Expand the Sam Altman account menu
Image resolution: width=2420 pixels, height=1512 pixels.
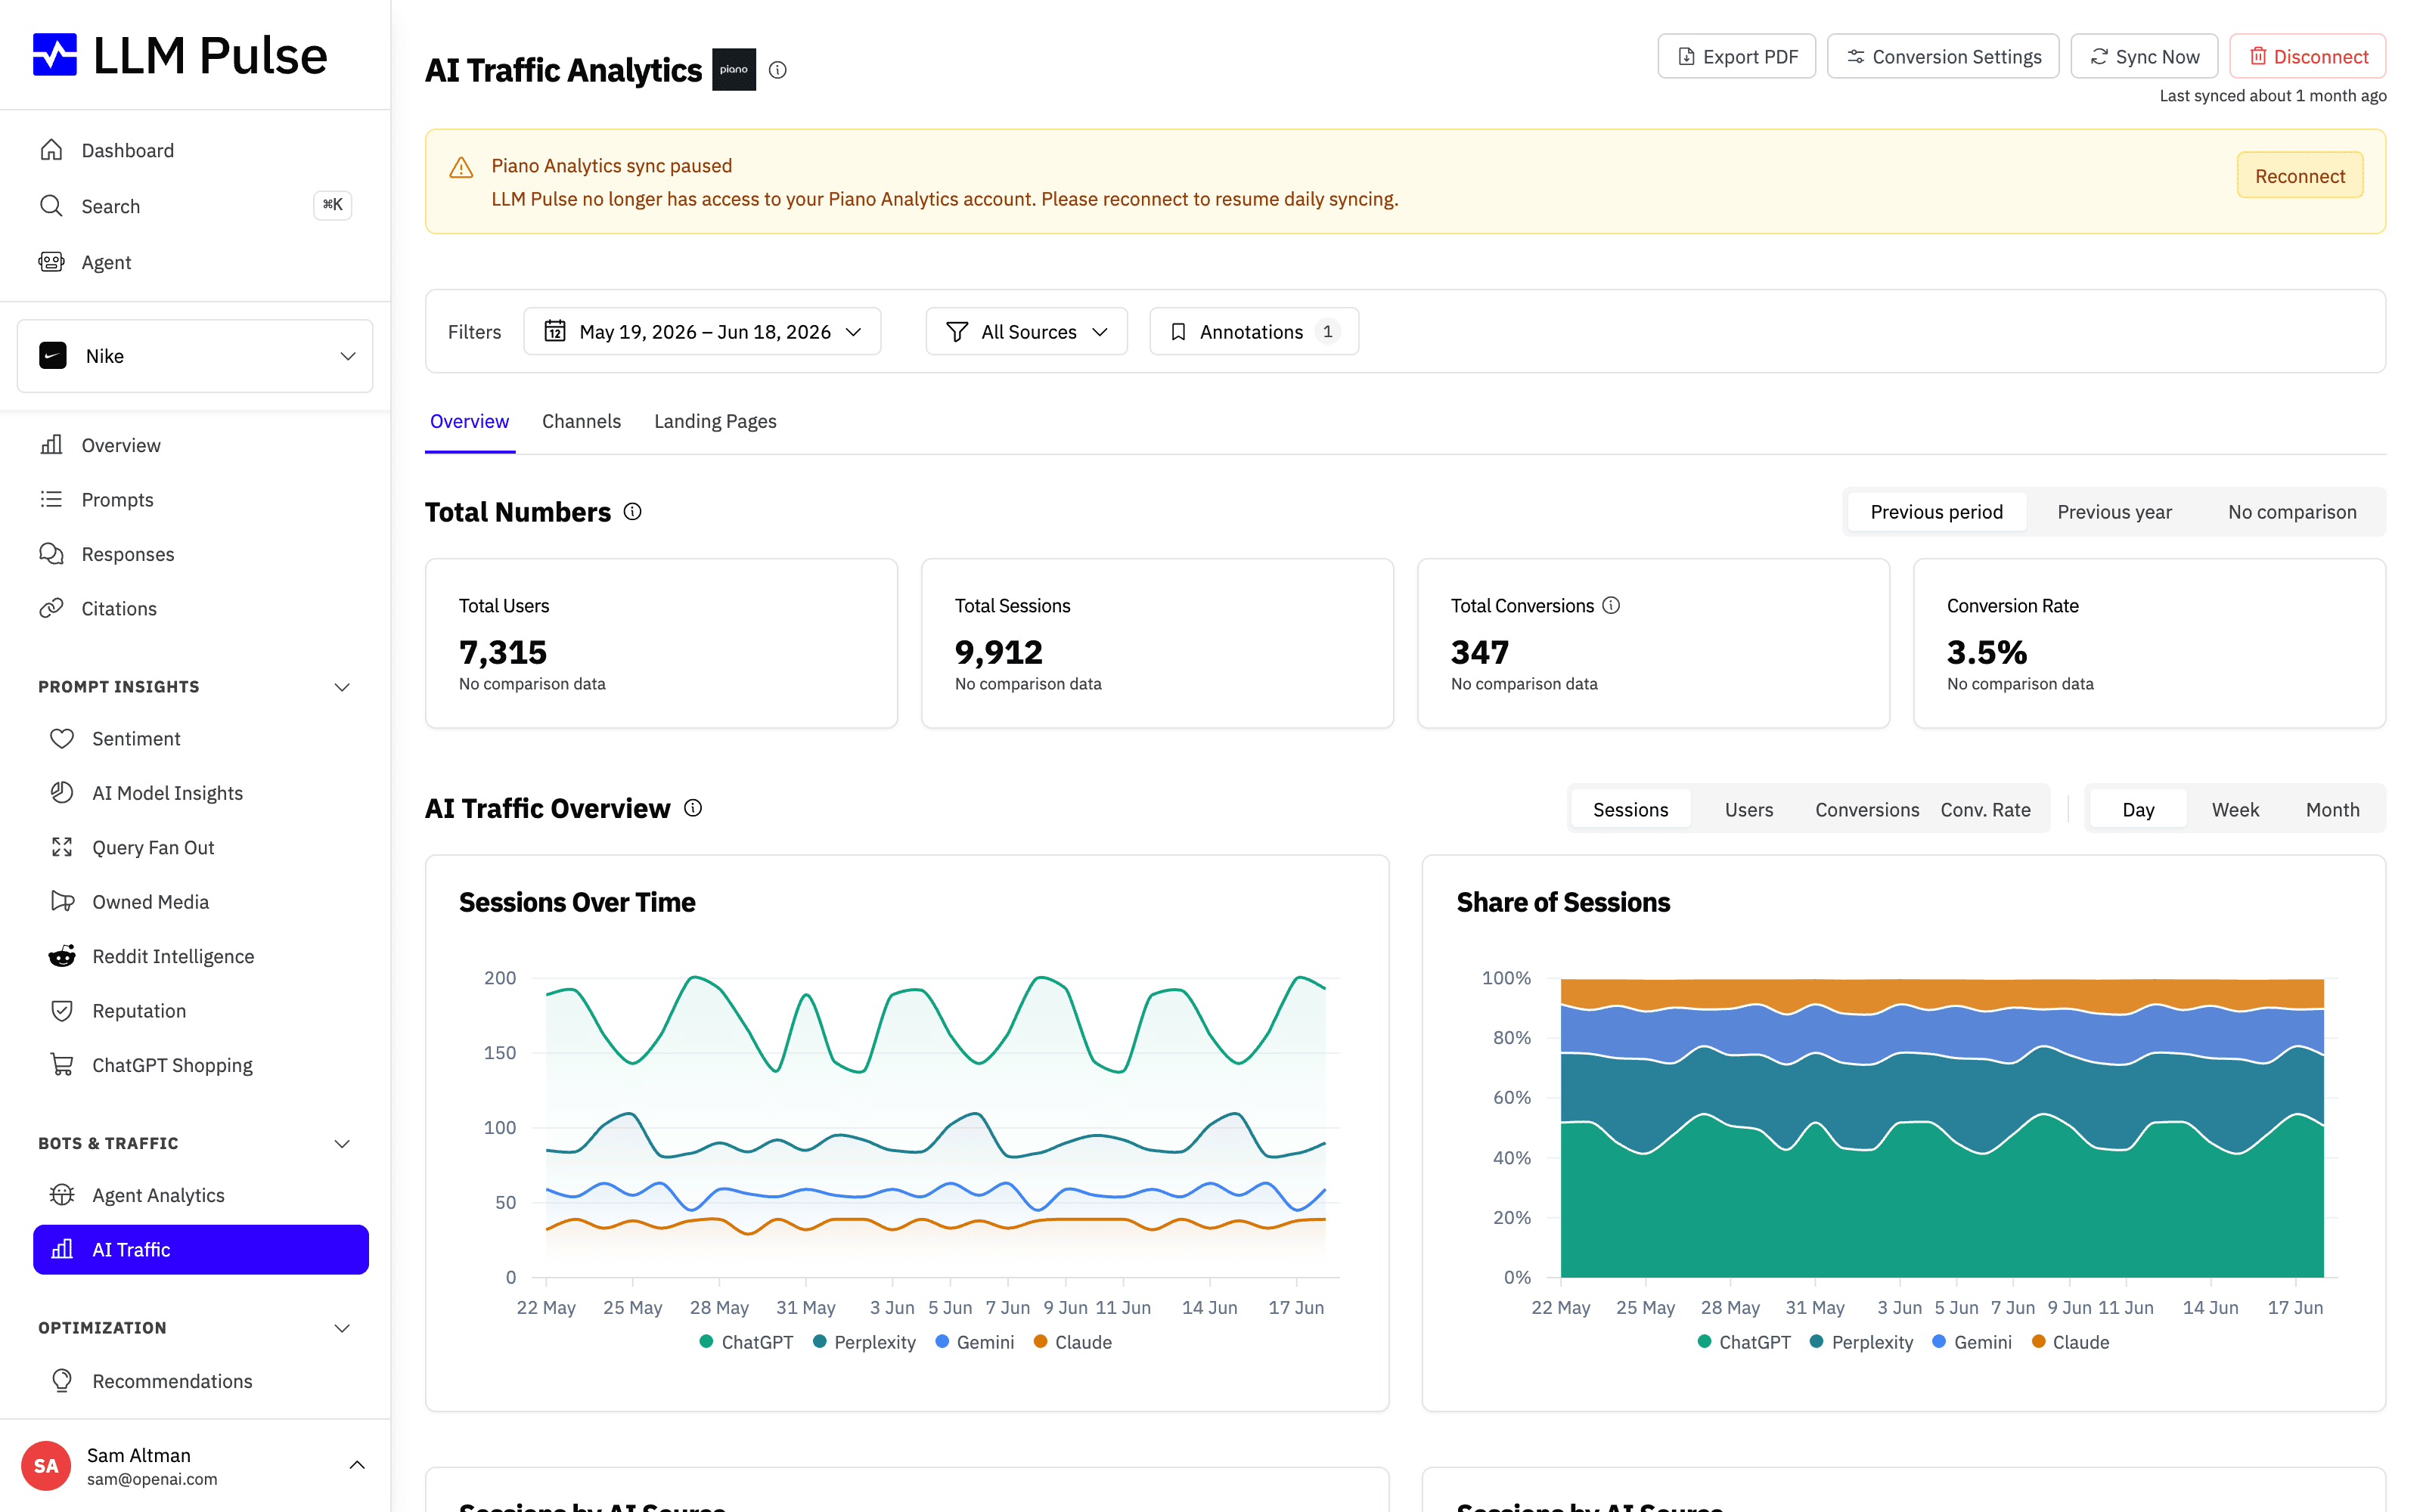(x=357, y=1465)
